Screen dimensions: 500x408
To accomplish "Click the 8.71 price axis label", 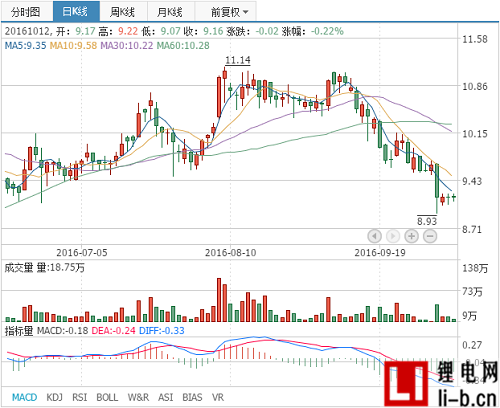I will (472, 229).
